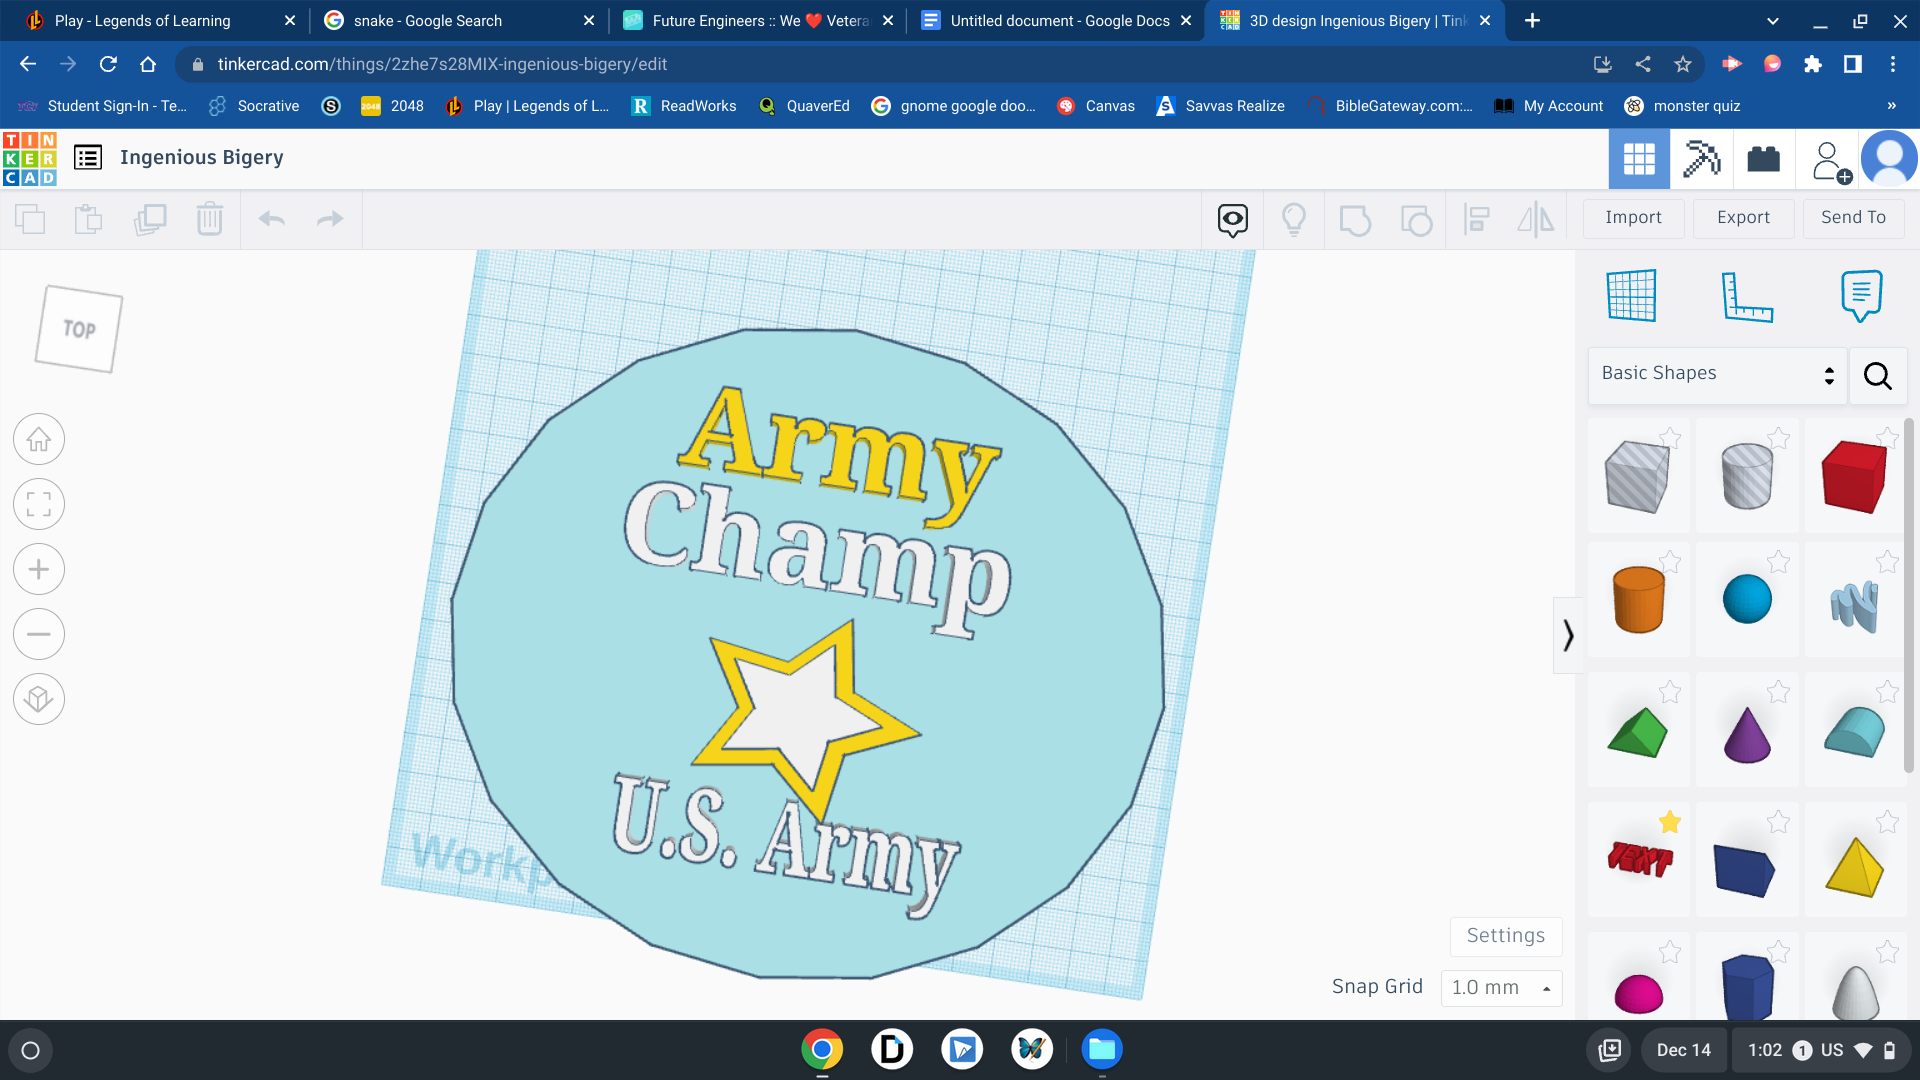Image resolution: width=1920 pixels, height=1080 pixels.
Task: Click the invite people icon
Action: coord(1830,160)
